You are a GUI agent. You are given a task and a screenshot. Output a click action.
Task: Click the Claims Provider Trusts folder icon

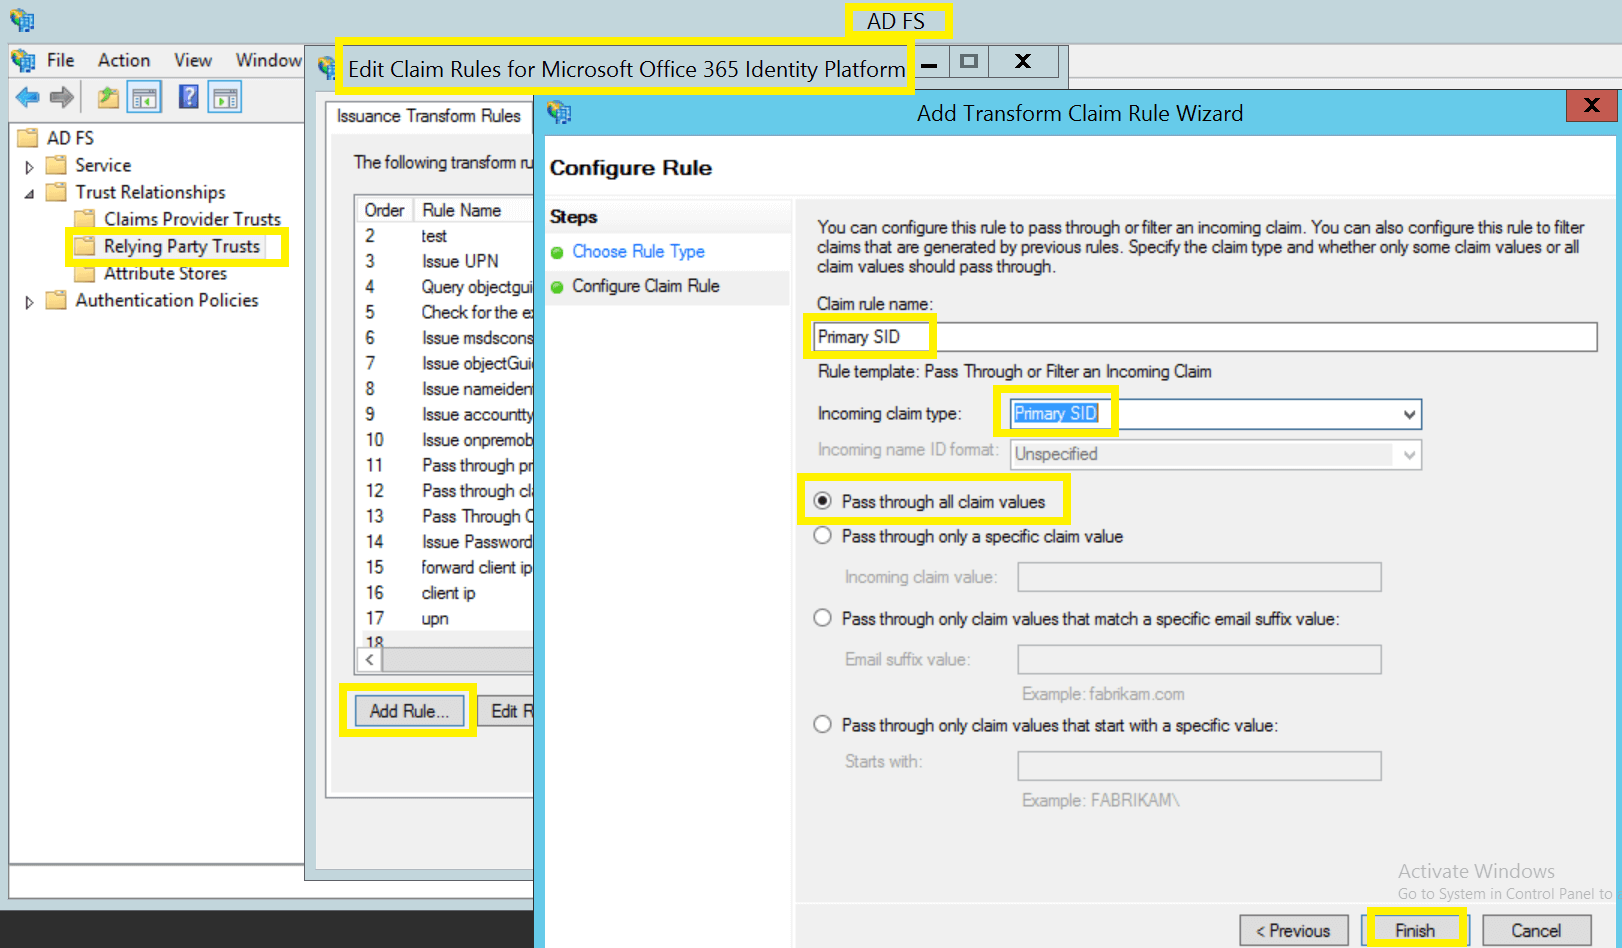(x=85, y=219)
